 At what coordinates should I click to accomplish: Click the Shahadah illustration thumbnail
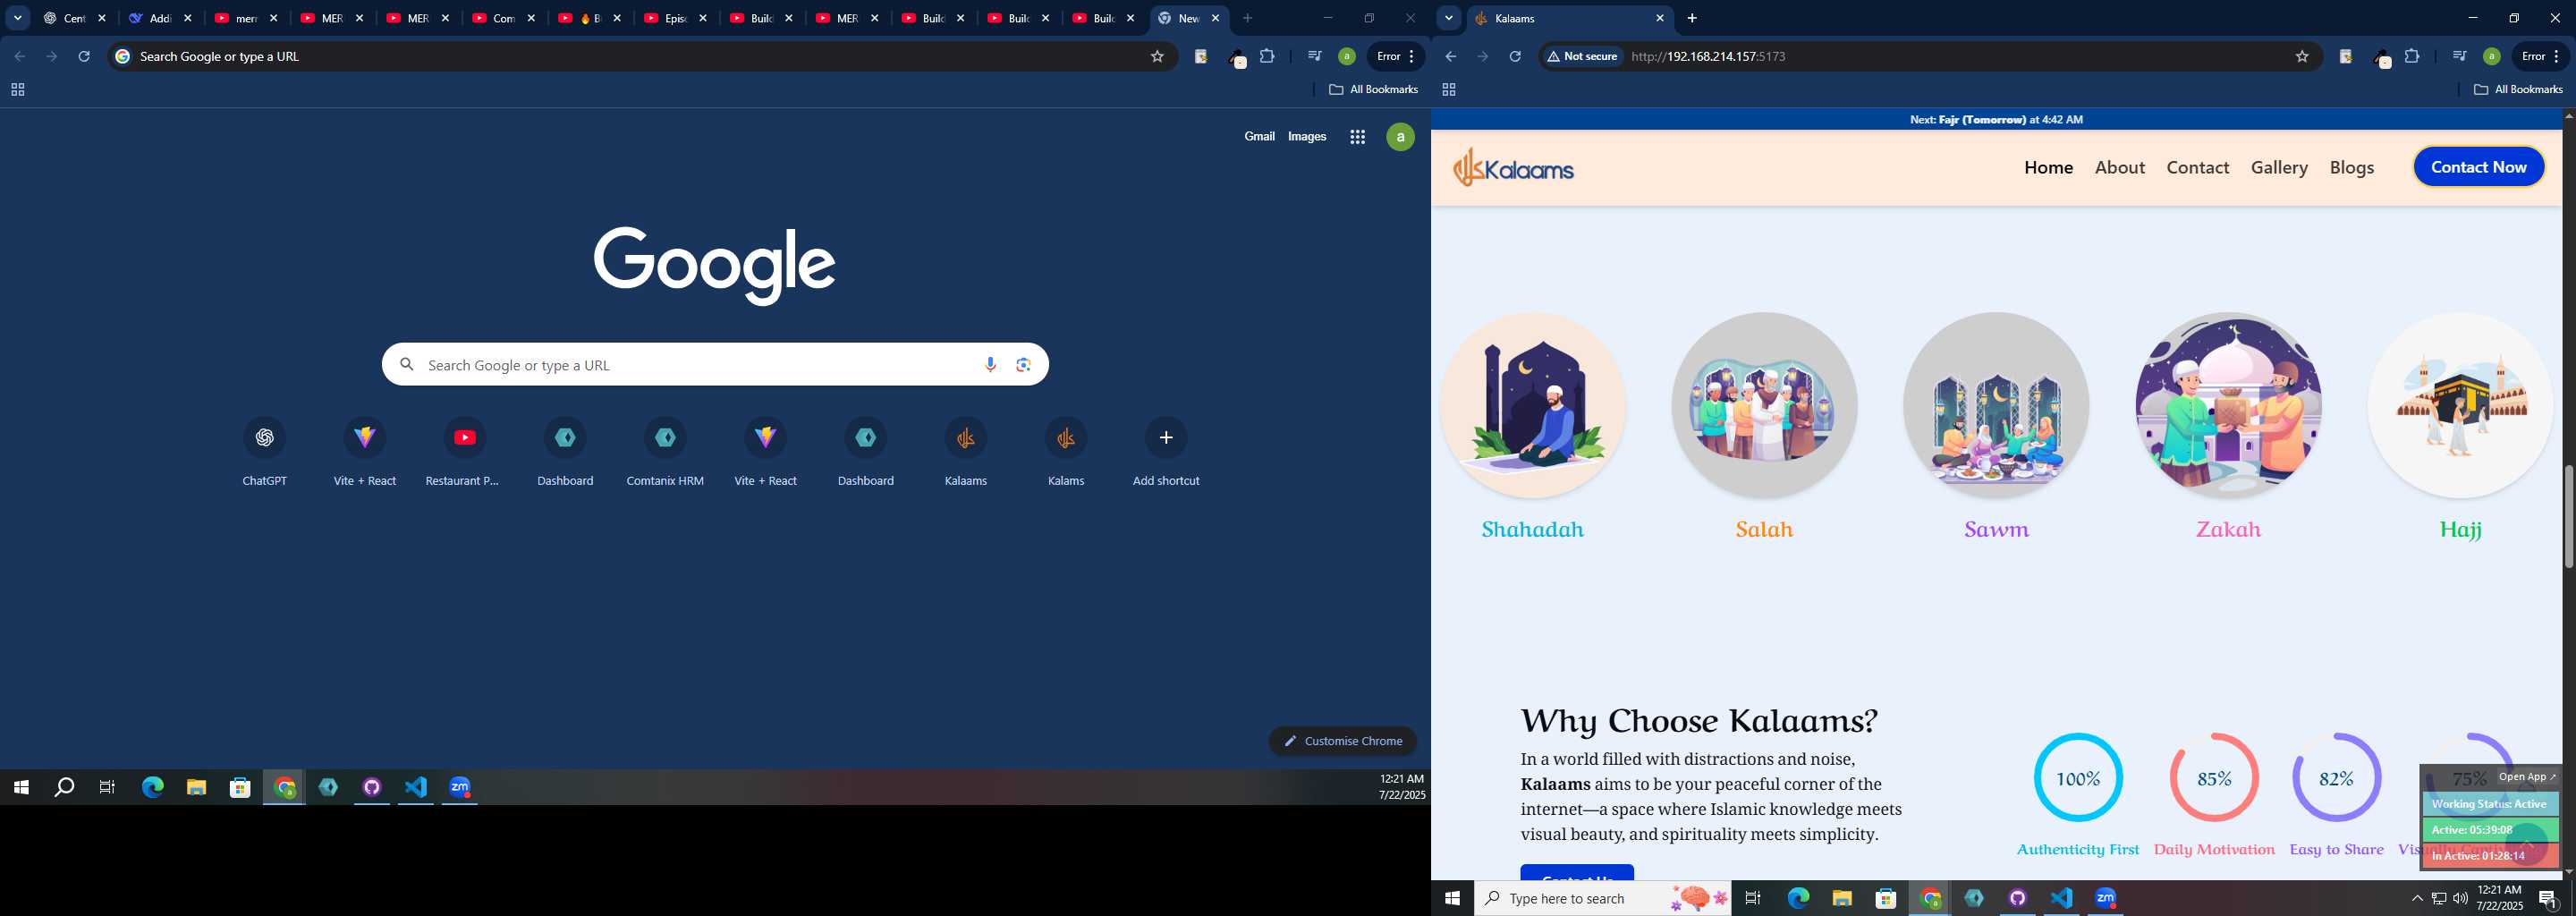(1533, 405)
